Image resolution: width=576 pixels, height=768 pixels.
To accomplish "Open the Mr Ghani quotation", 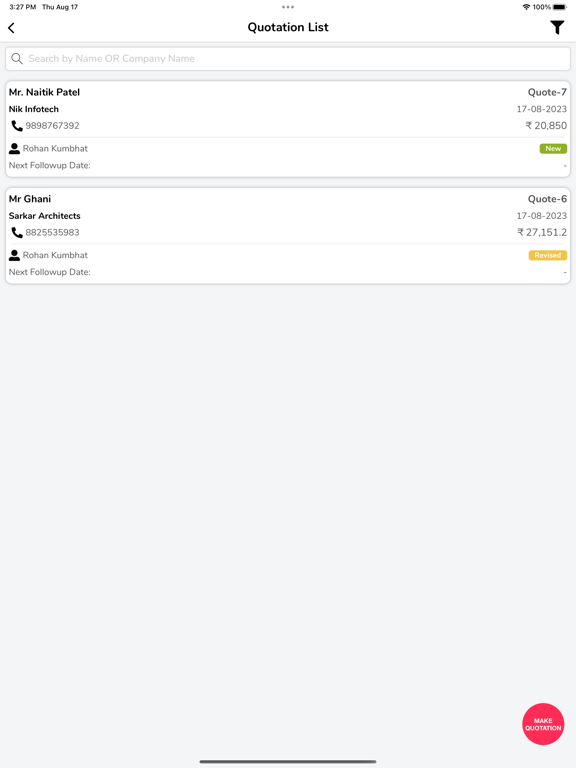I will tap(288, 236).
